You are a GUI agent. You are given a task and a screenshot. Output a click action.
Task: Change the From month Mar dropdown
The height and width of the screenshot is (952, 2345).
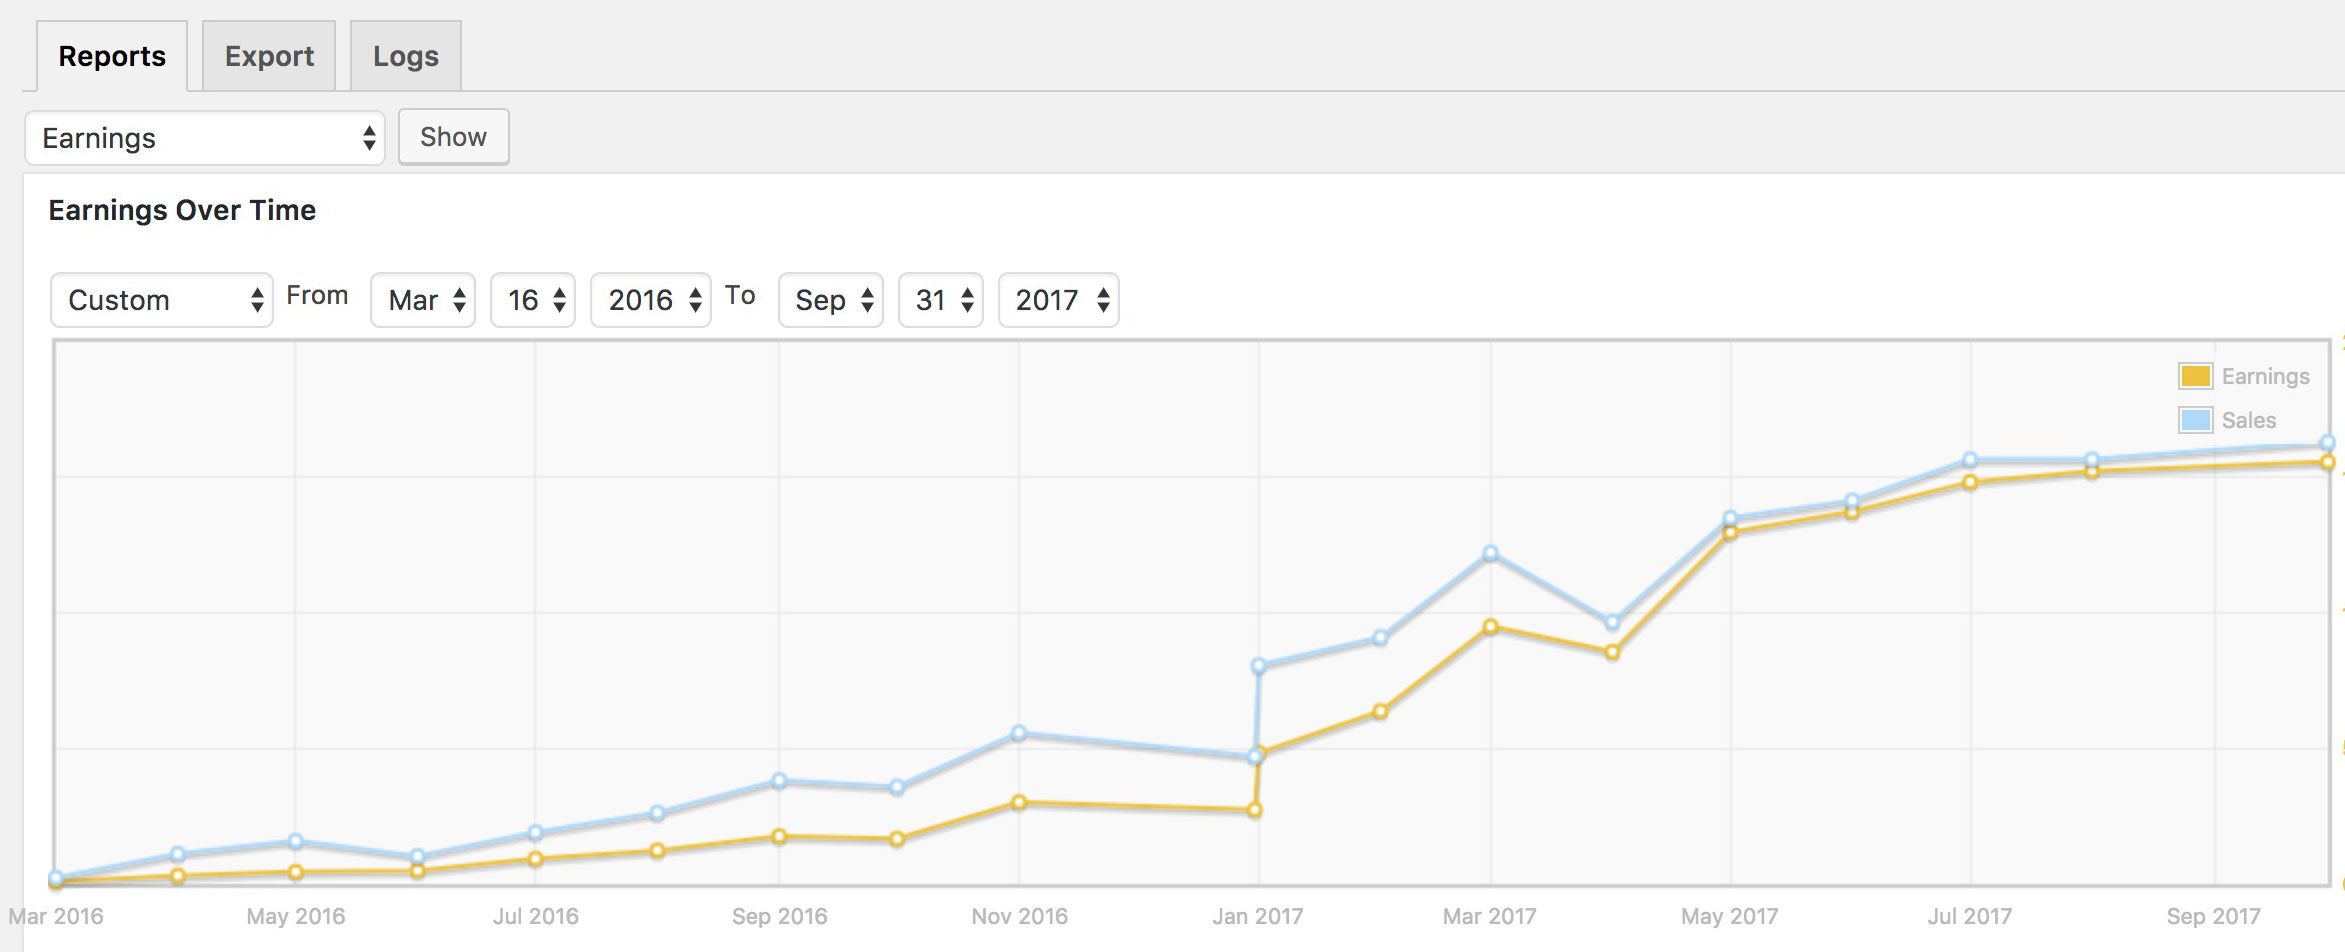tap(423, 300)
